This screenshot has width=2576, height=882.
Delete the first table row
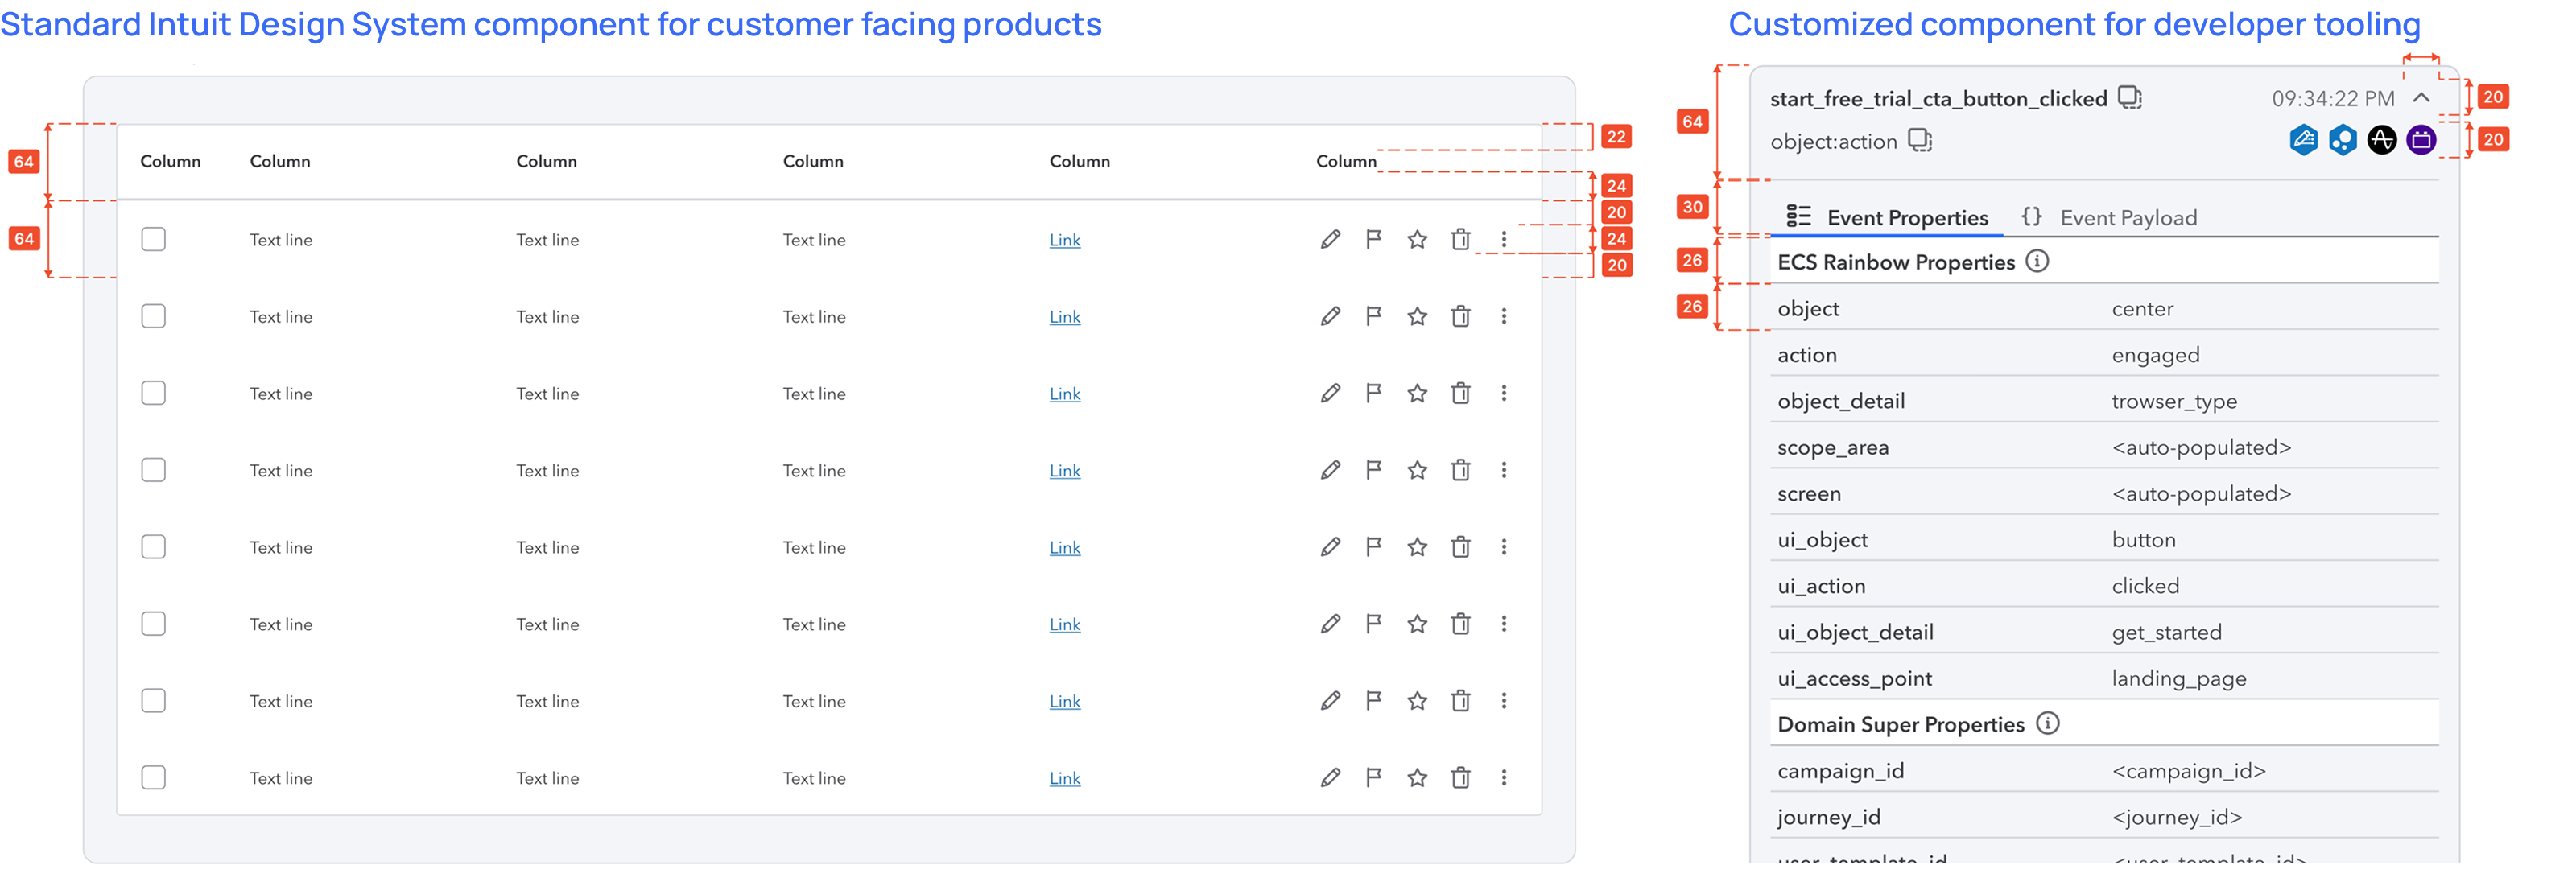coord(1460,239)
